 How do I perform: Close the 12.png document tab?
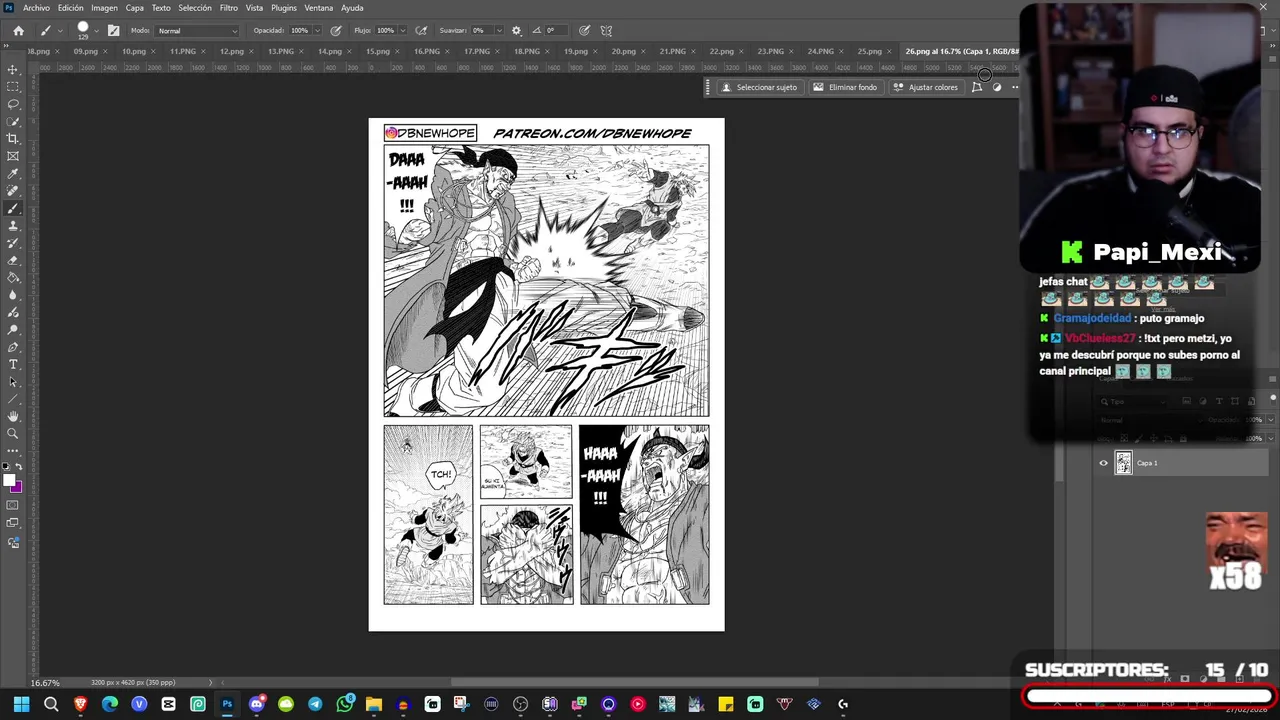pos(252,51)
